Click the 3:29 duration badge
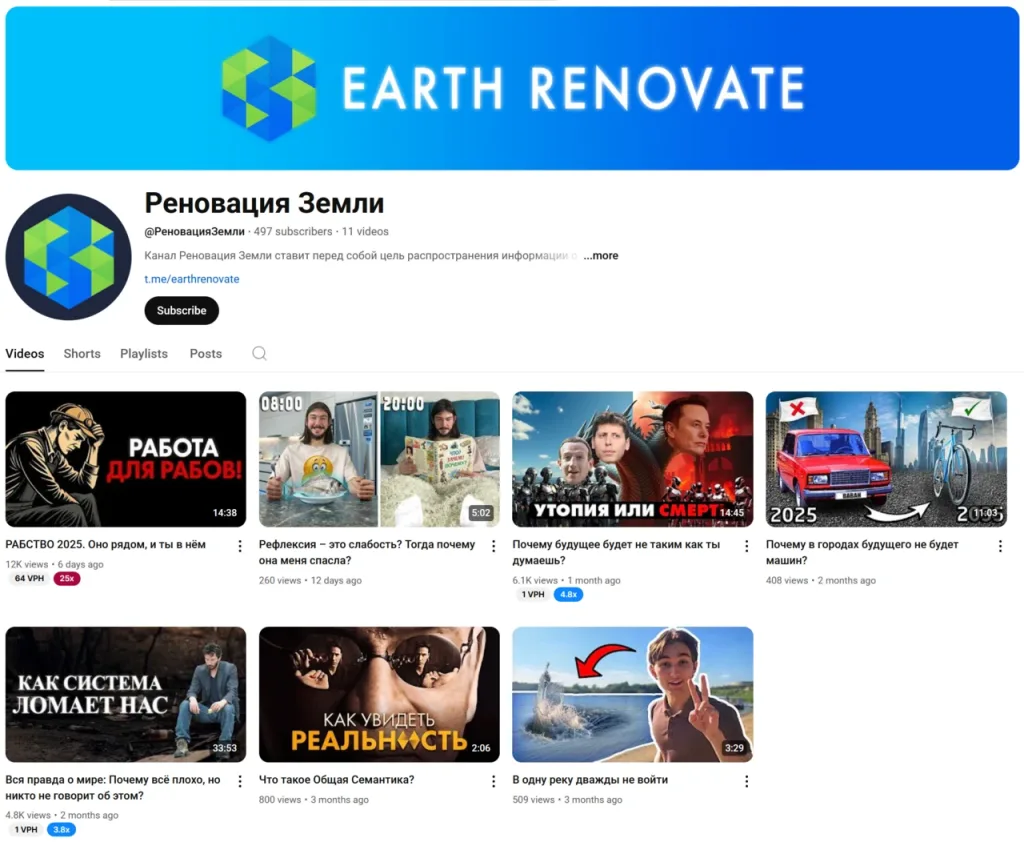 point(734,748)
